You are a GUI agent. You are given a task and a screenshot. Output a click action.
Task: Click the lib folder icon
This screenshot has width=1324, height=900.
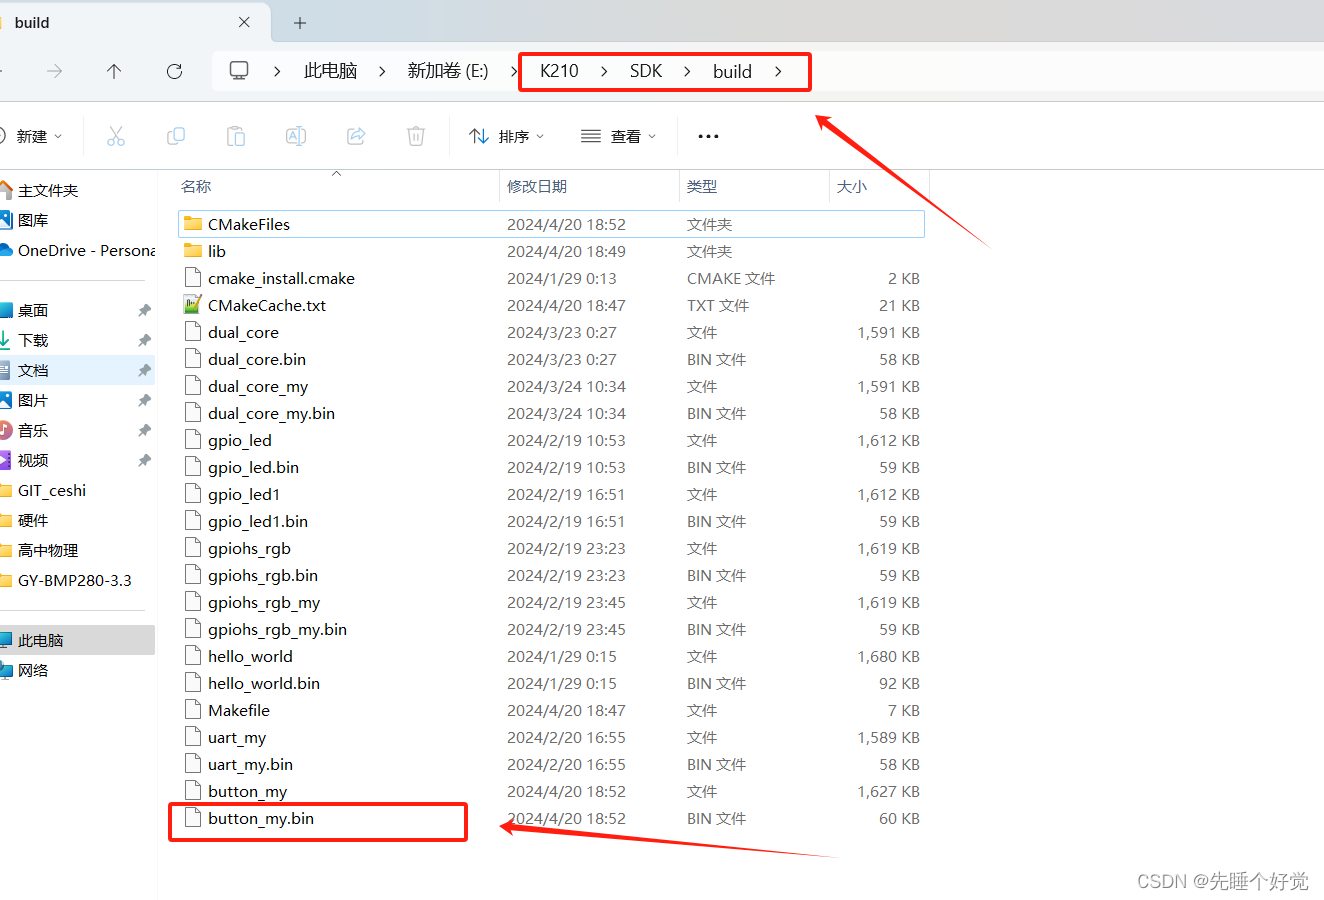(x=193, y=251)
